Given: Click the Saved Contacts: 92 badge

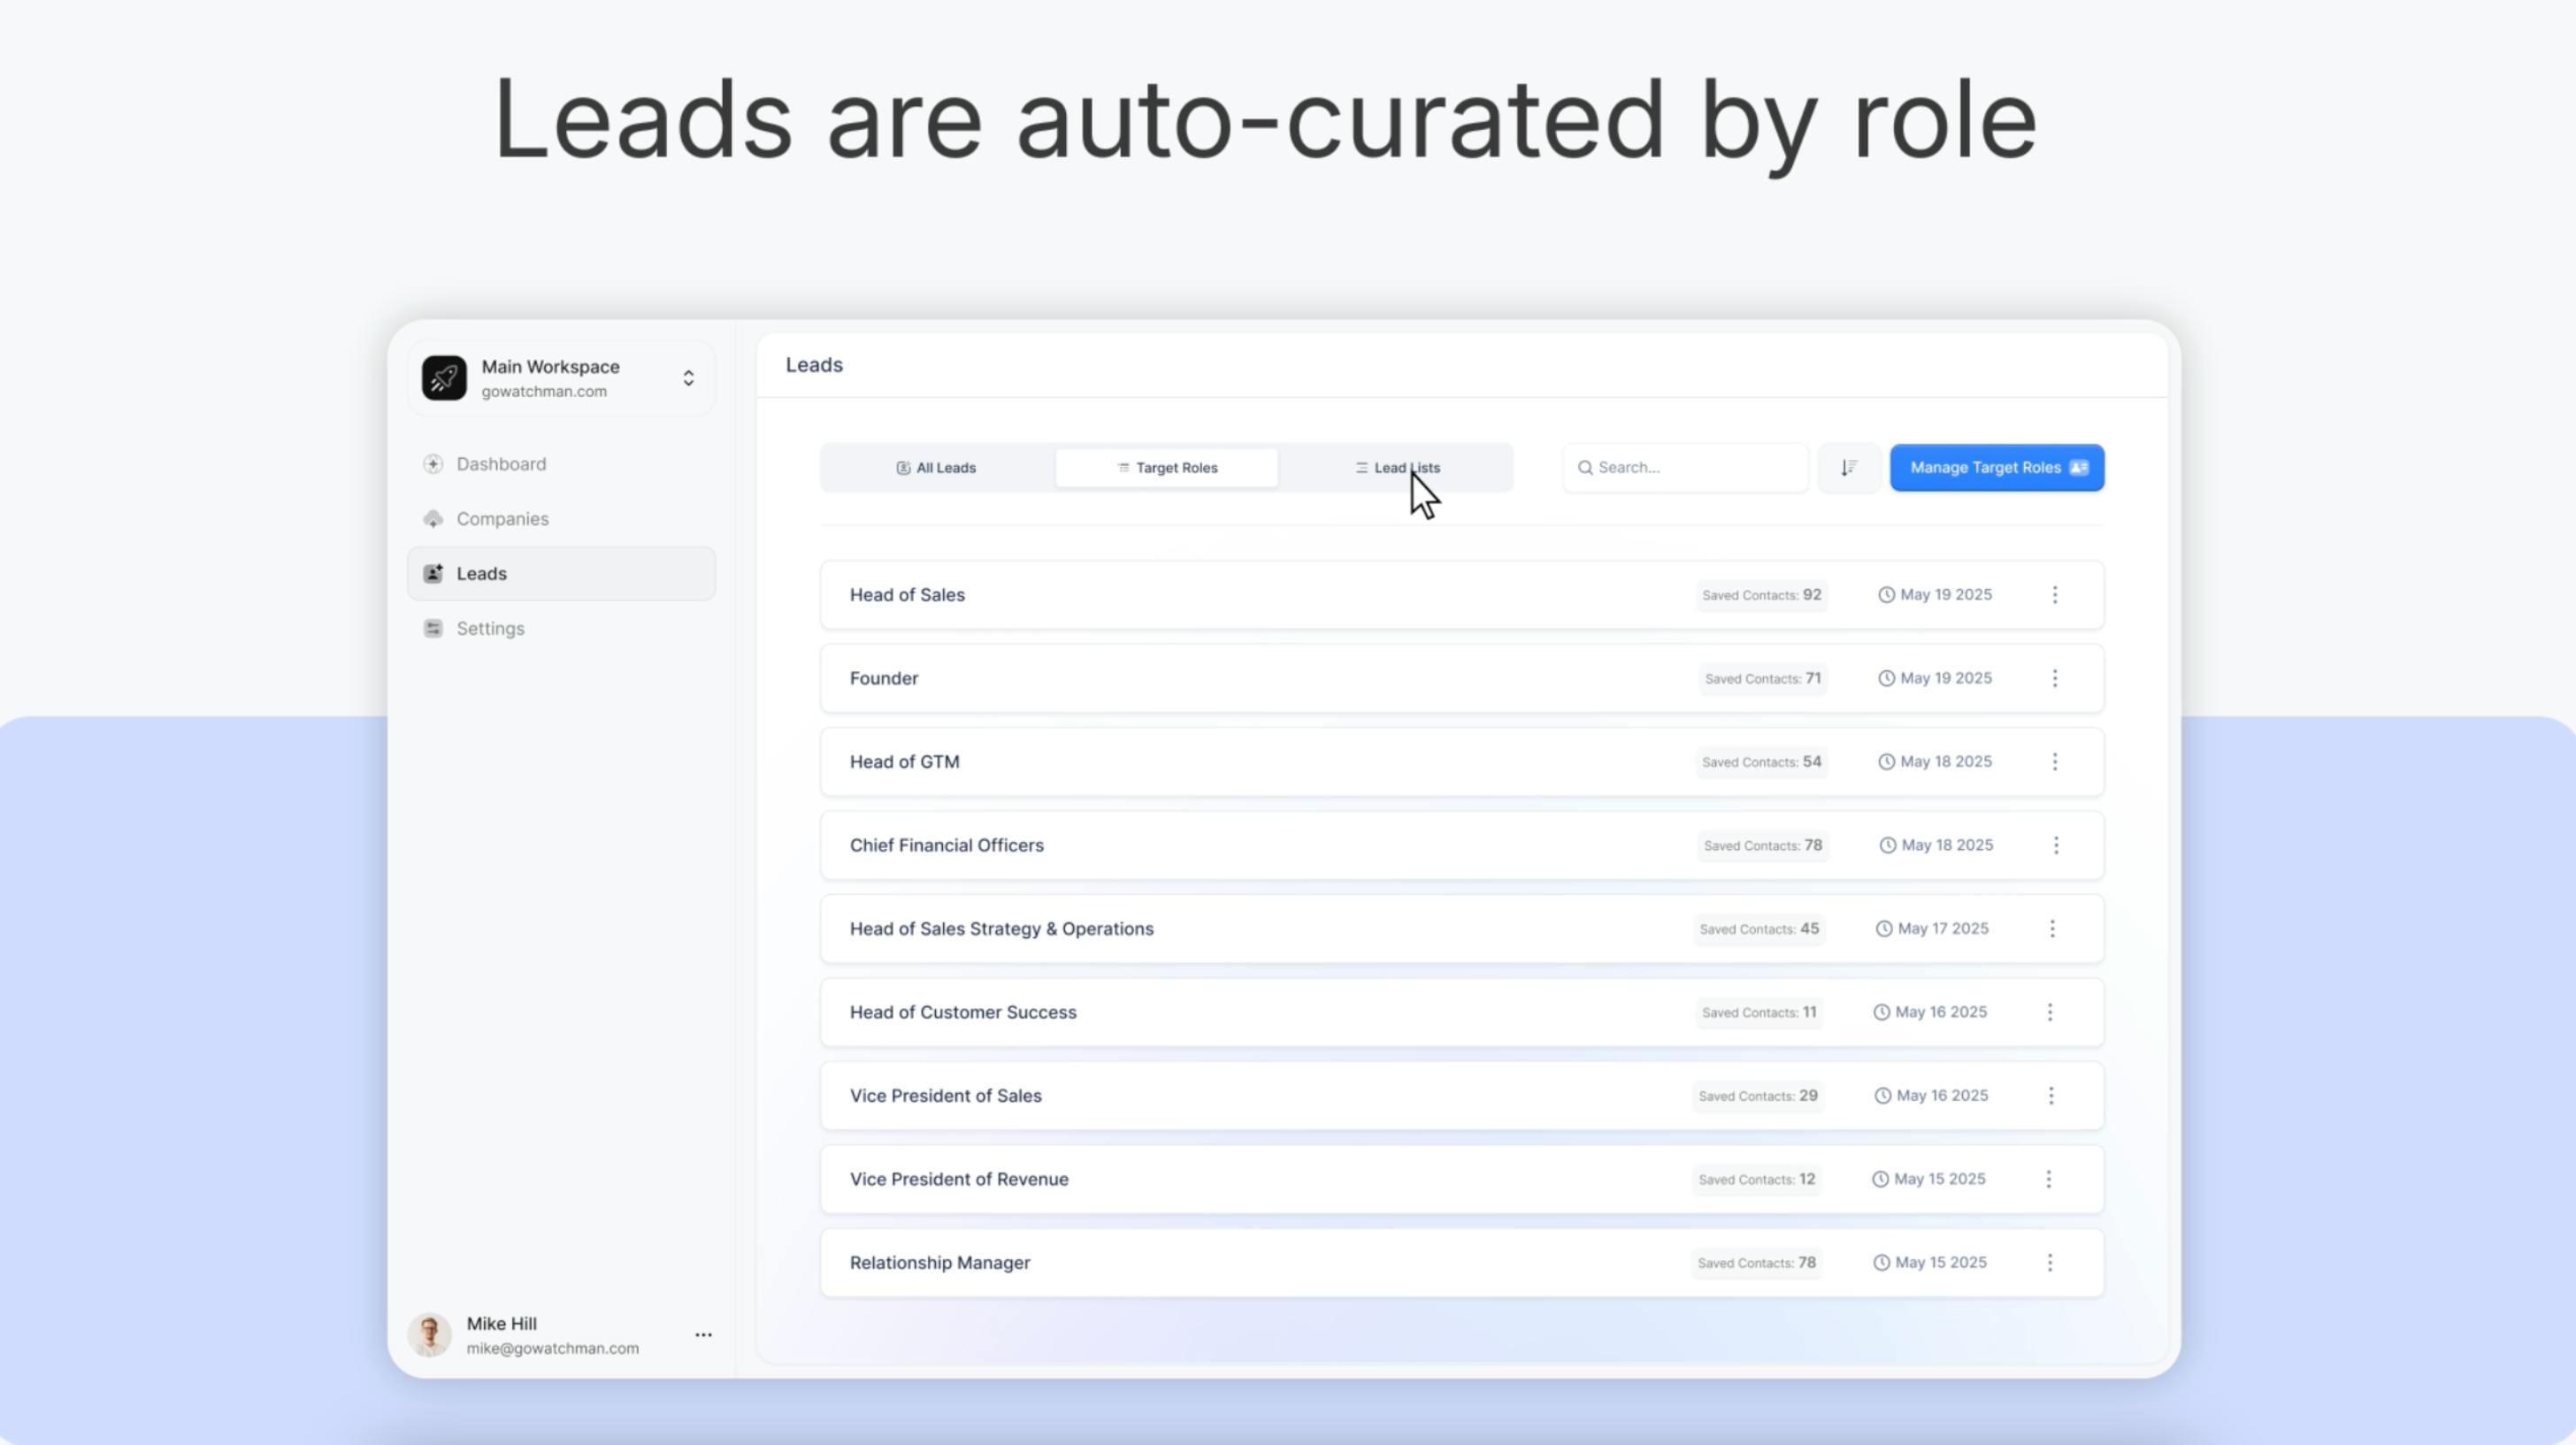Looking at the screenshot, I should coord(1762,595).
